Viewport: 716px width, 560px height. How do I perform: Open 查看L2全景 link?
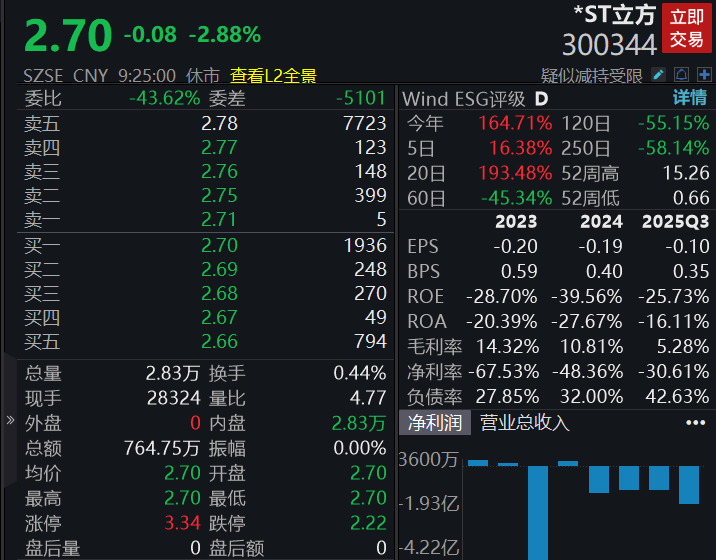pos(273,75)
